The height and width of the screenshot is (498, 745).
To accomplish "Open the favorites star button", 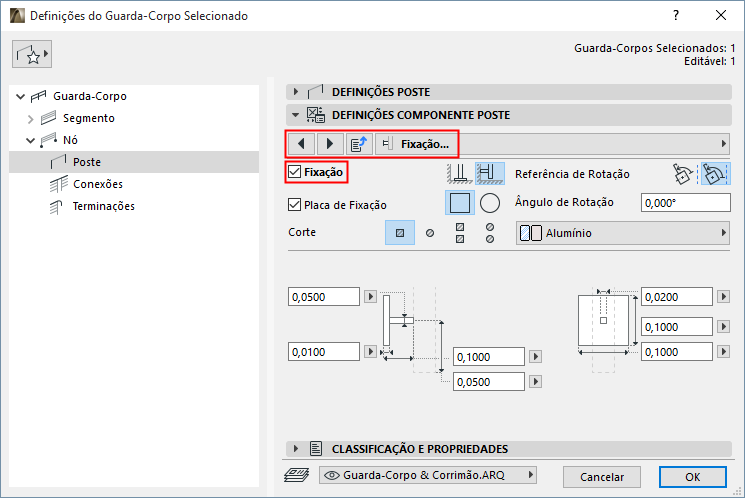I will coord(32,56).
